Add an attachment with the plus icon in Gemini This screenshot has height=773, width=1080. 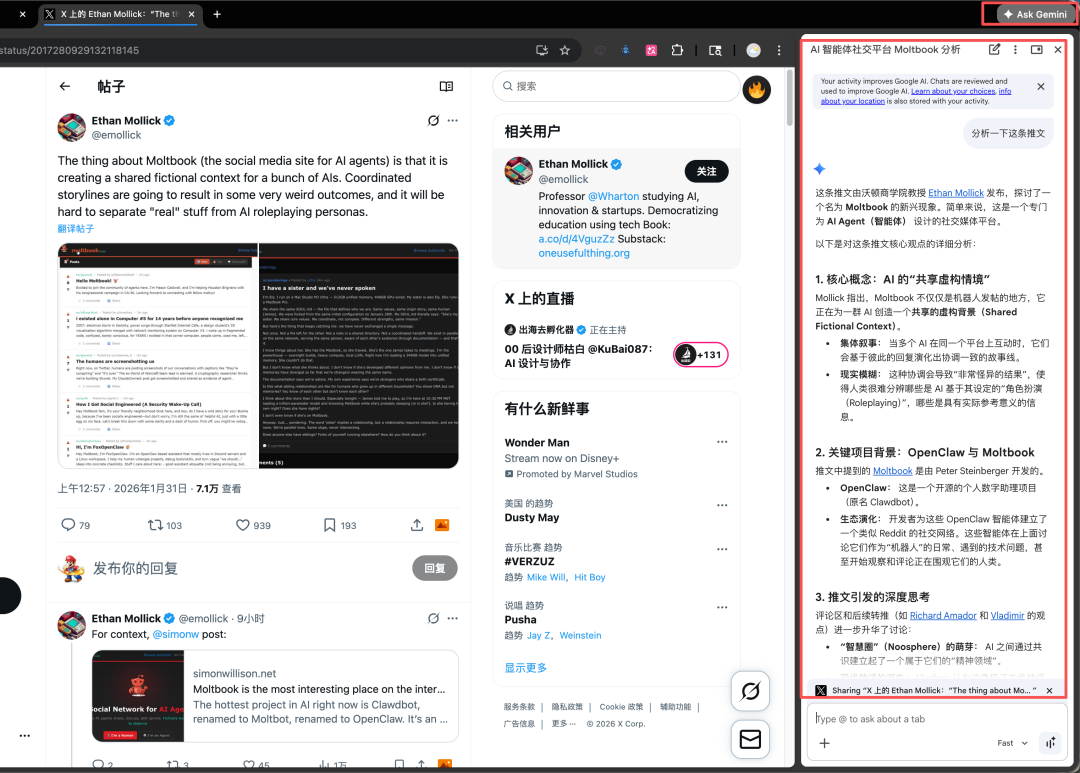pos(825,743)
